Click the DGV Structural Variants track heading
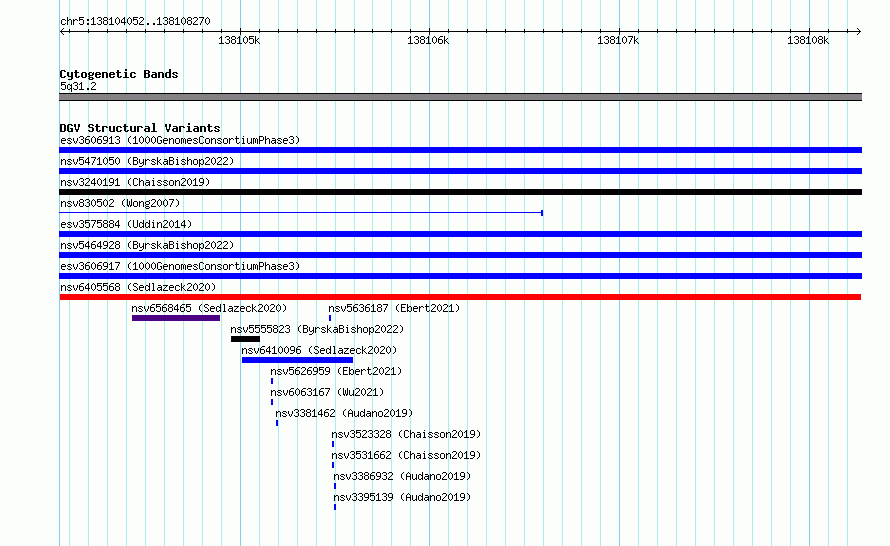Screen dimensions: 890x546 (140, 128)
